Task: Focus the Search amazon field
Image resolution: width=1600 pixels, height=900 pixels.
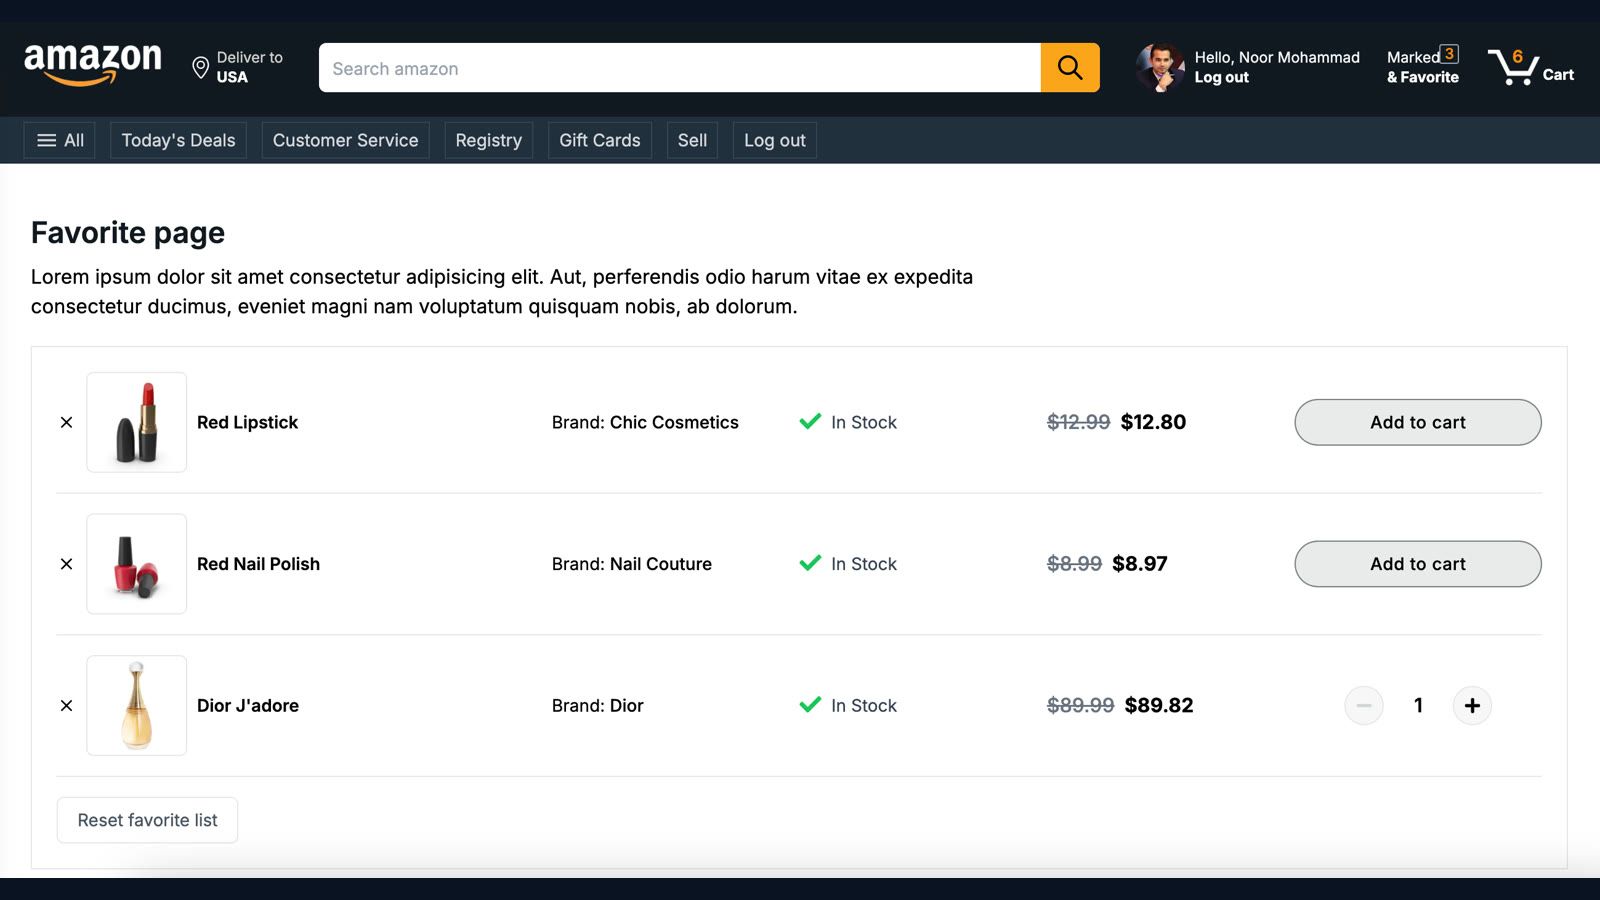Action: point(680,68)
